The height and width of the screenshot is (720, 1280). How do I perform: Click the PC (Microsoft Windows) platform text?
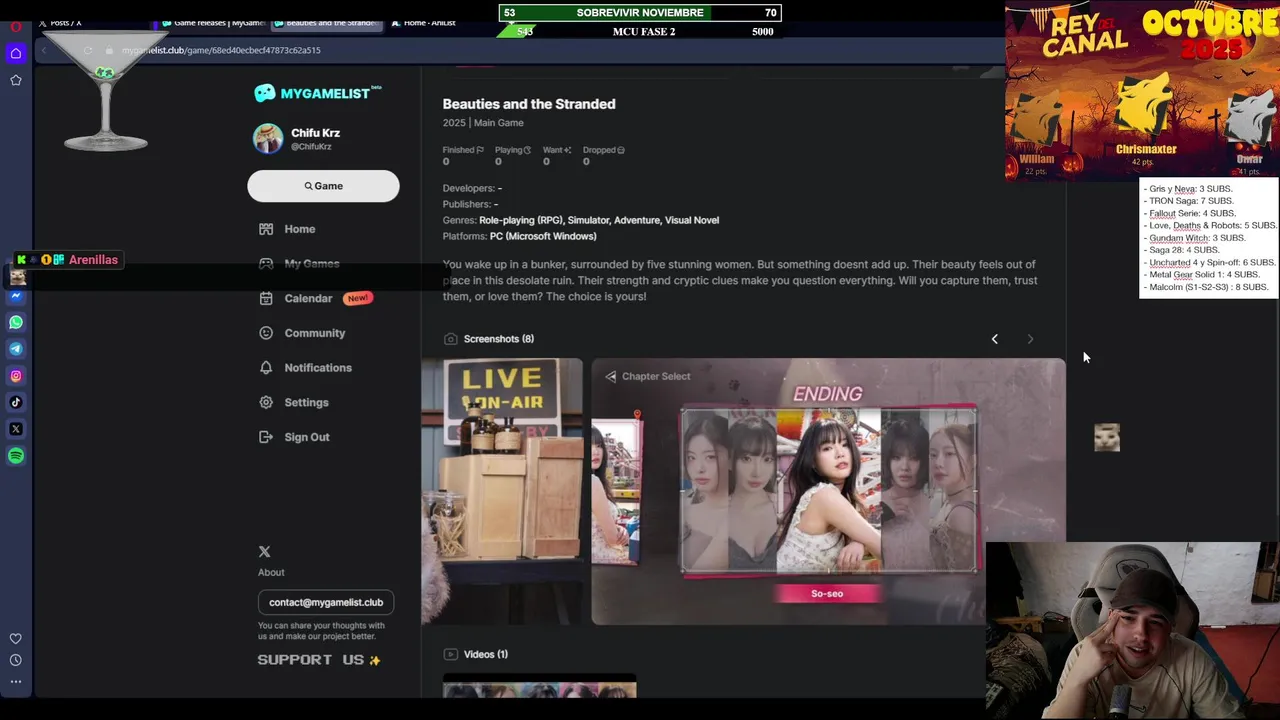pos(543,236)
